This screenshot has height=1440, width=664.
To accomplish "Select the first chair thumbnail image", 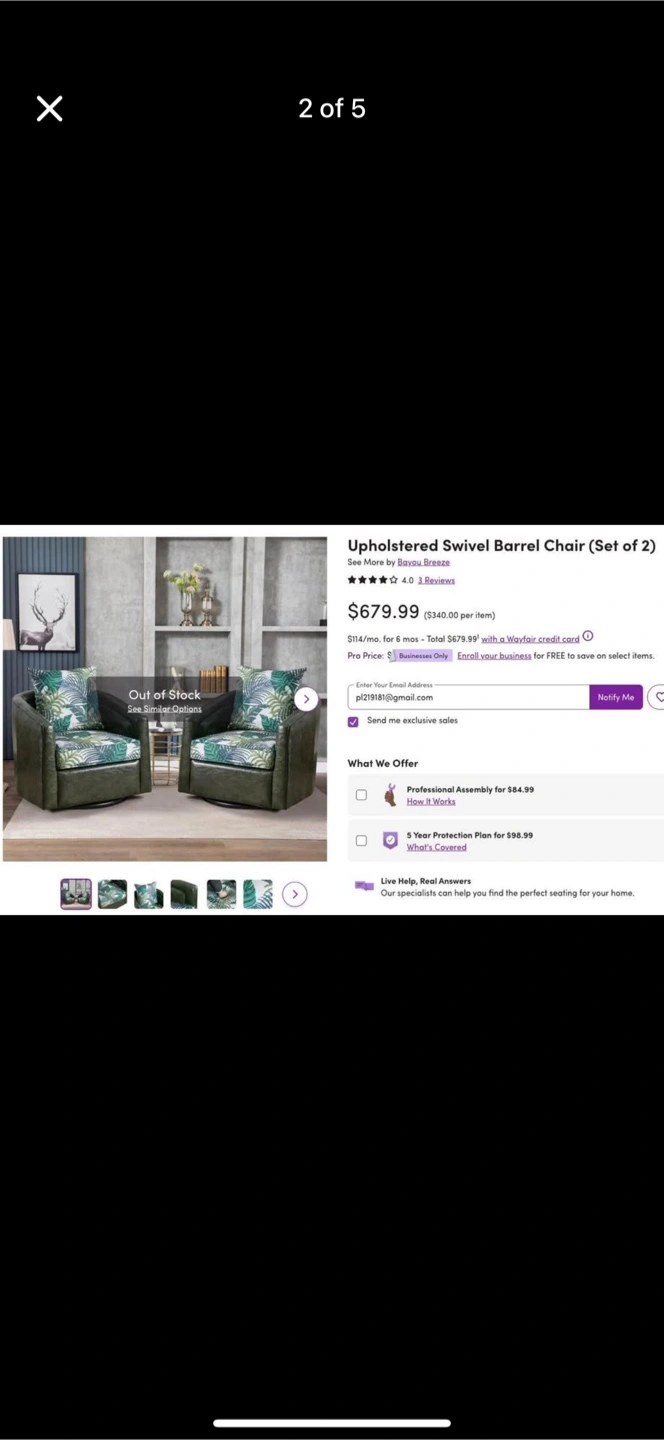I will point(76,894).
